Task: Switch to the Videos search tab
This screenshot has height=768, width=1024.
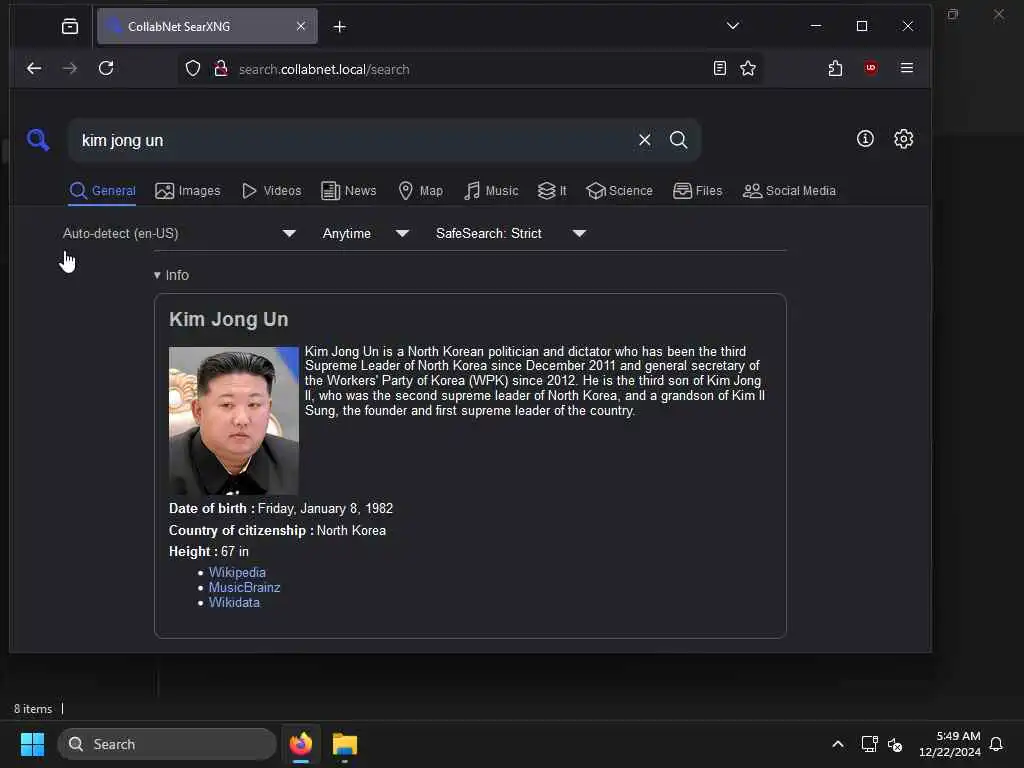Action: (x=272, y=191)
